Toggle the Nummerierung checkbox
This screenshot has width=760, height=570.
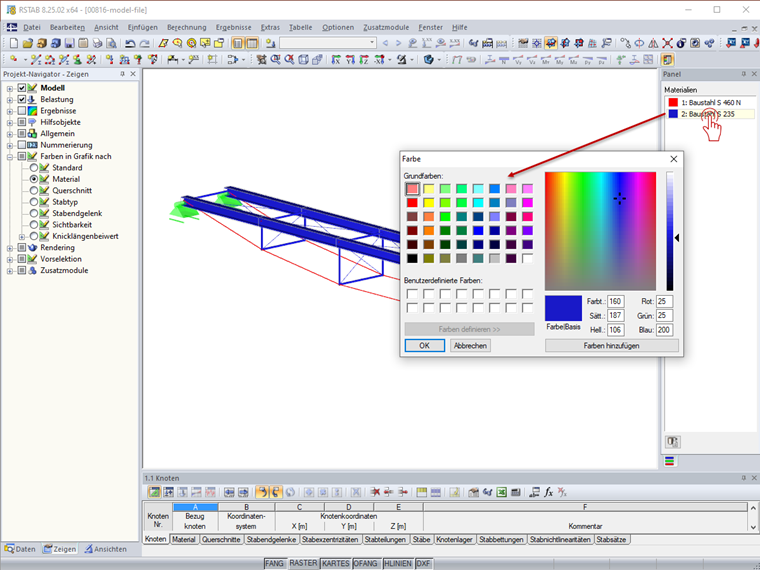pyautogui.click(x=22, y=145)
